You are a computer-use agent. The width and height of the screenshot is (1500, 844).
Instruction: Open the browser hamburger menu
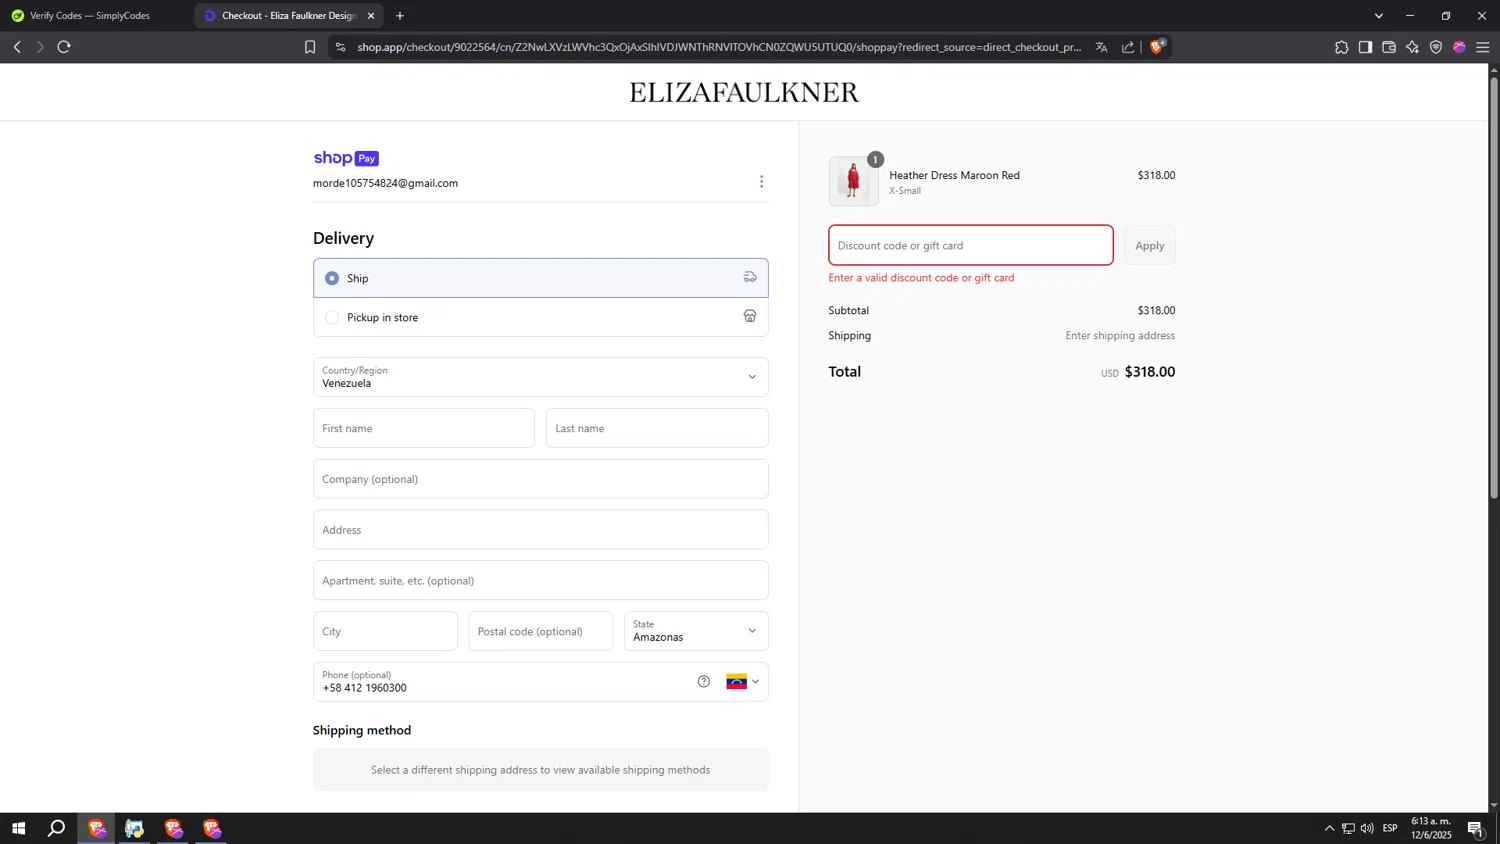point(1483,47)
